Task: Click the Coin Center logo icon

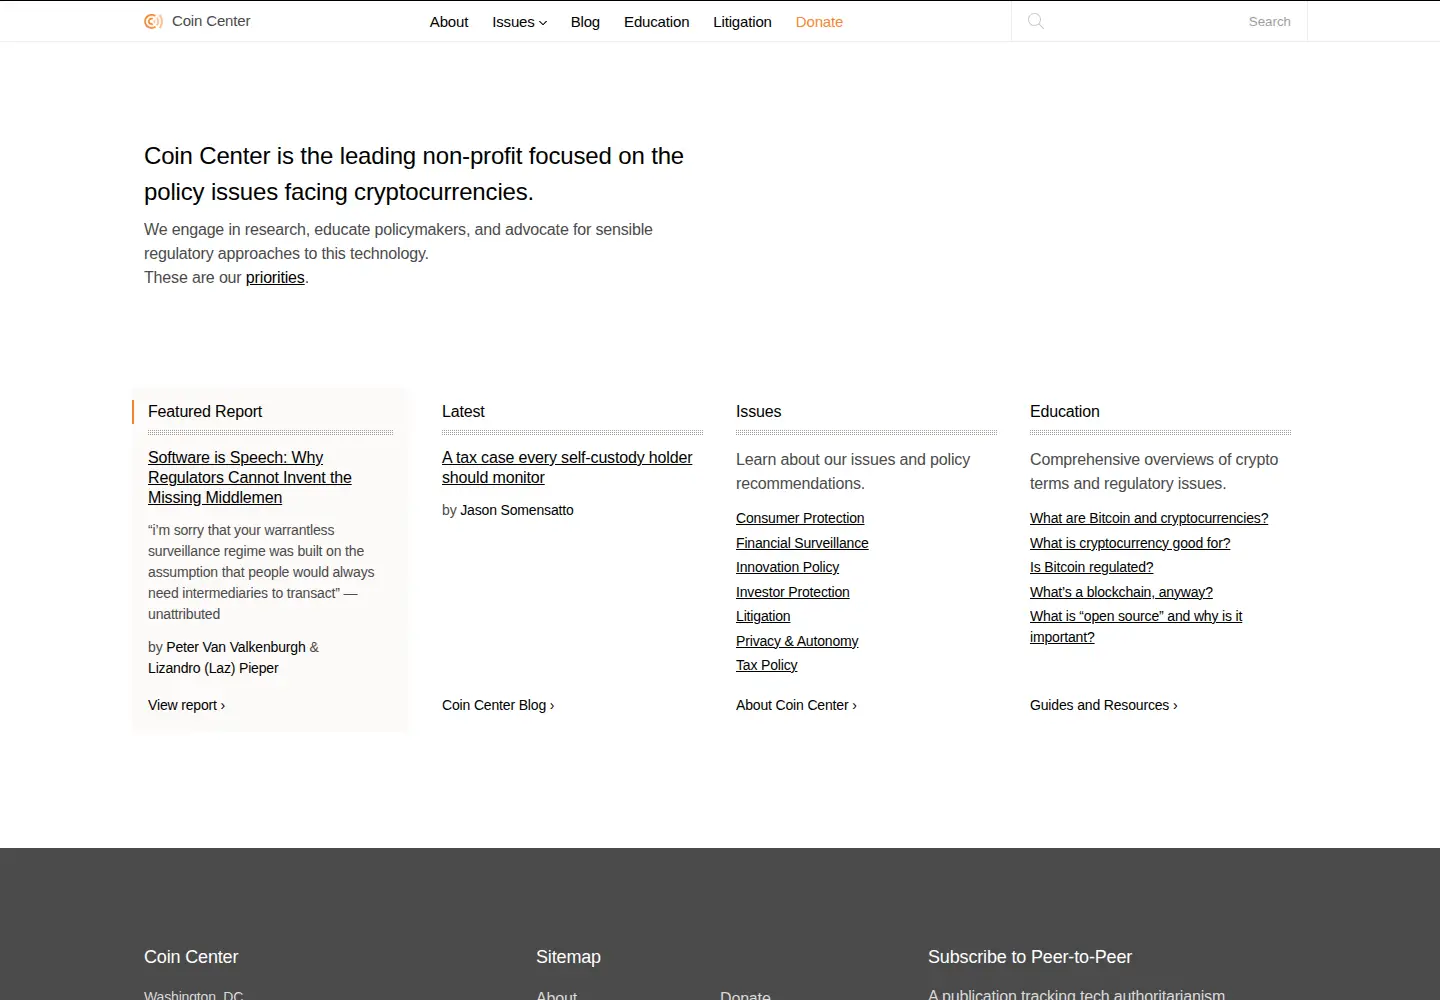Action: (153, 21)
